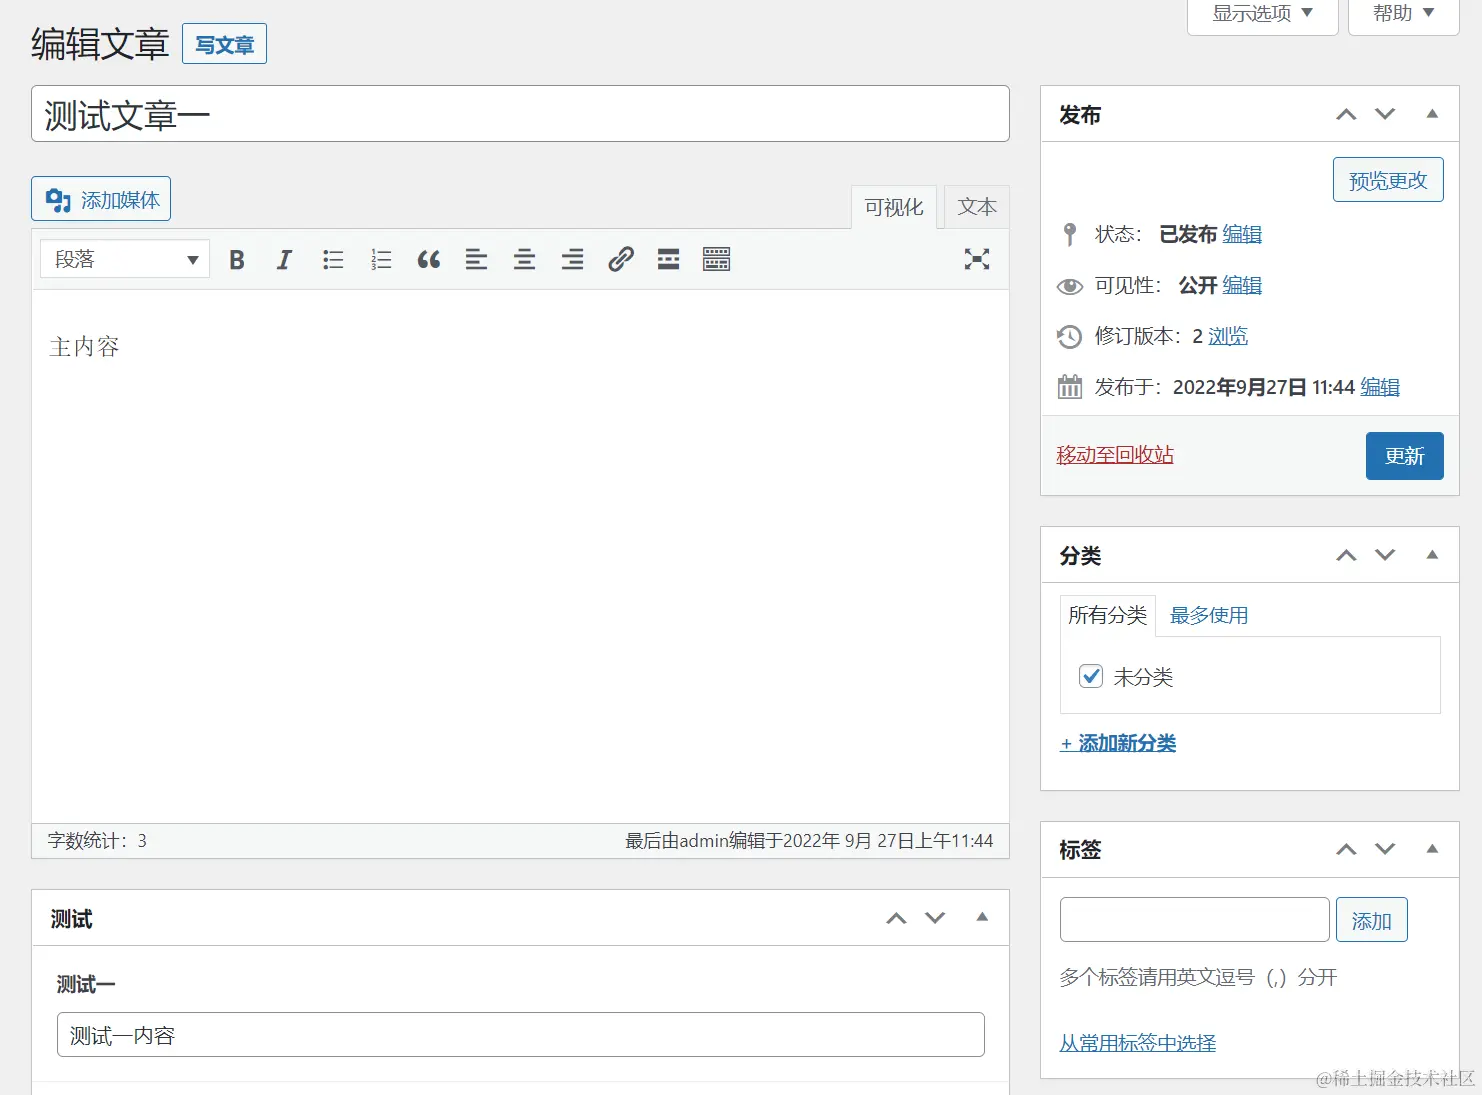Screen dimensions: 1482x1095
Task: Collapse the 标签 panel
Action: tap(1432, 850)
